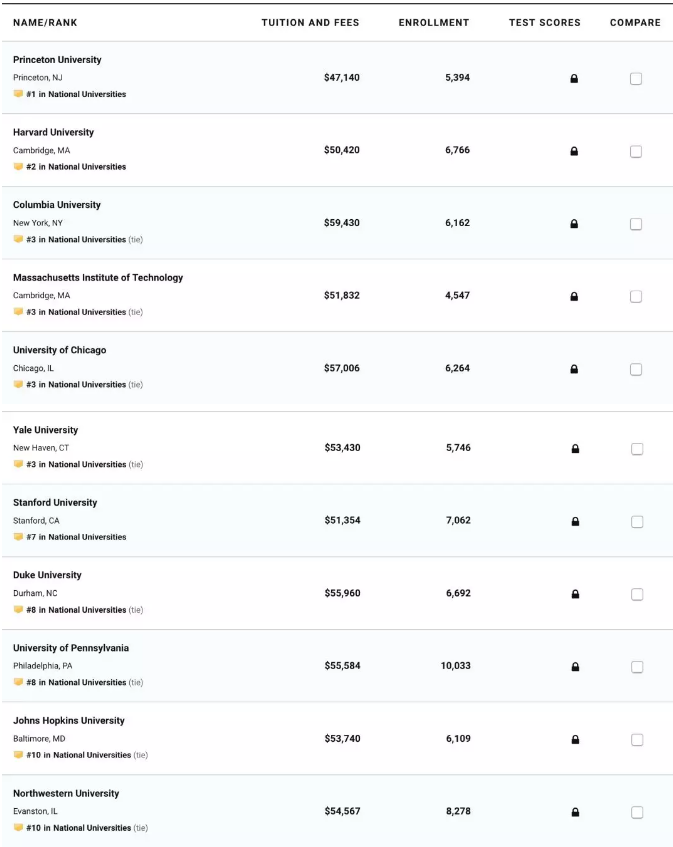Open the Massachusetts Institute of Technology link
The image size is (673, 847).
pos(98,278)
